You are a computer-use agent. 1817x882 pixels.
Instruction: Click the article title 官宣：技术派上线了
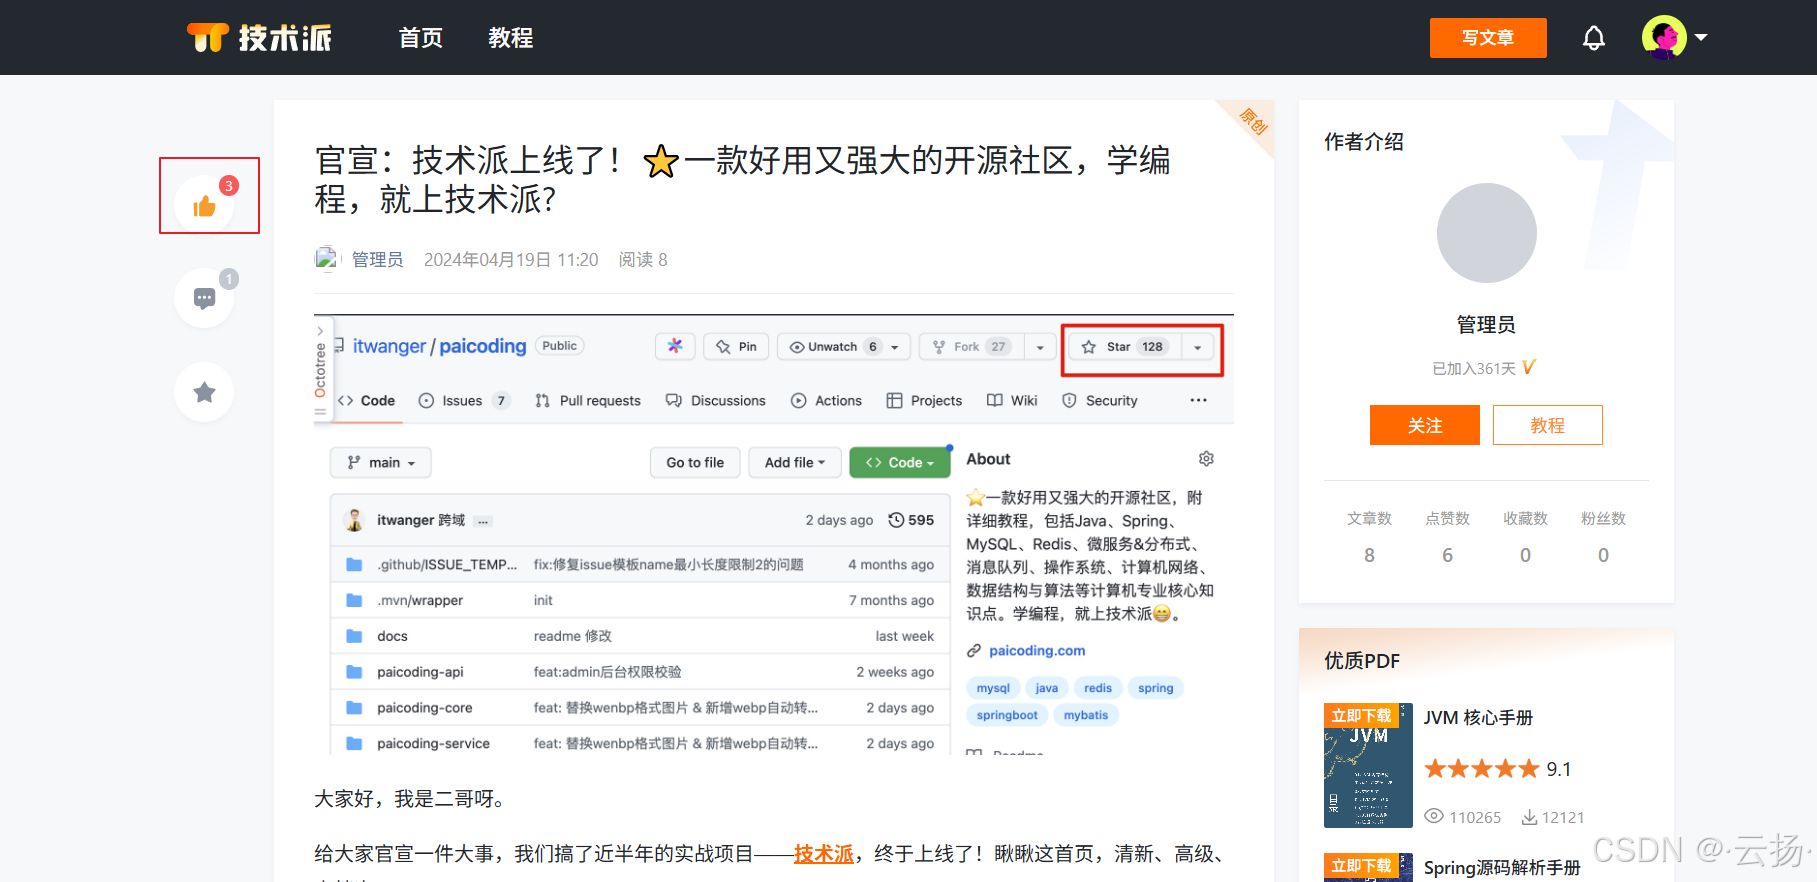coord(742,179)
